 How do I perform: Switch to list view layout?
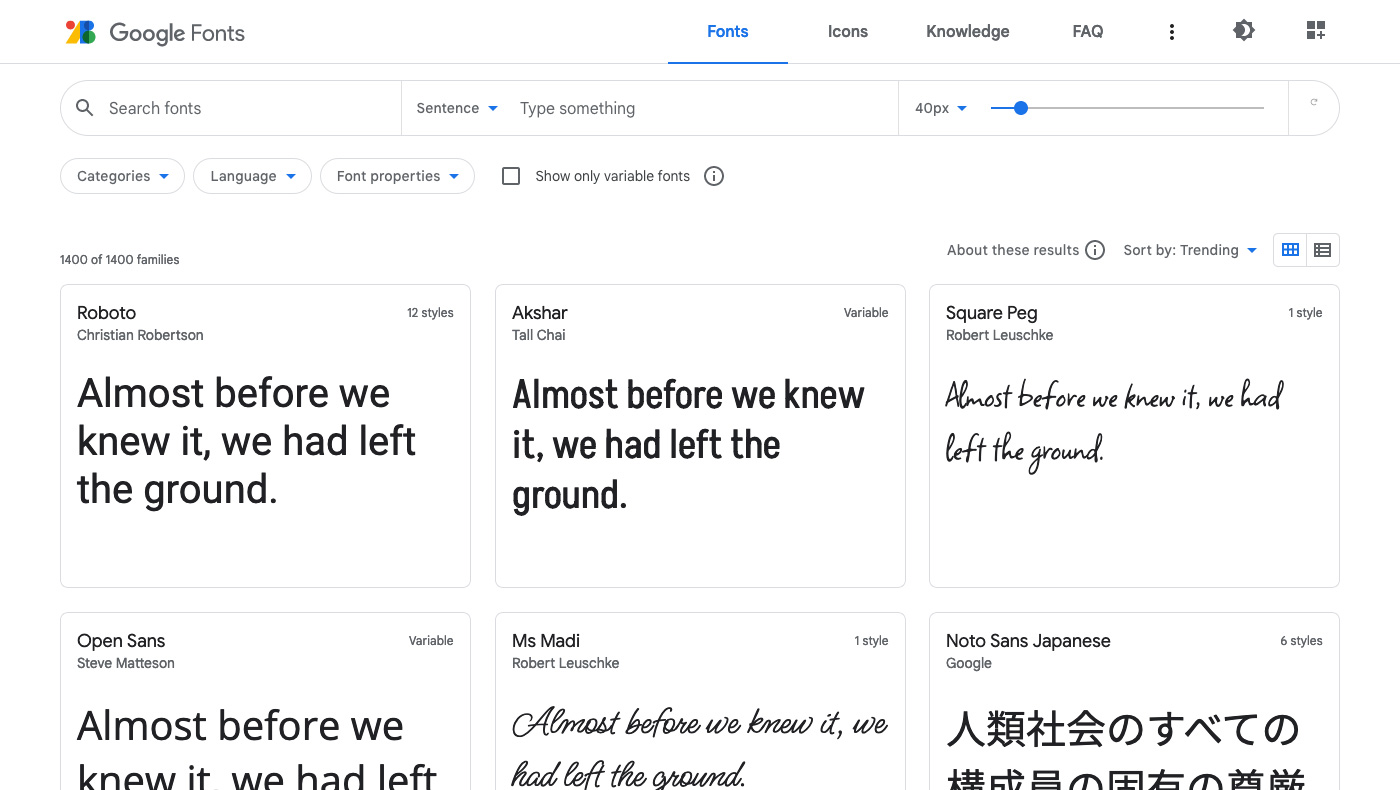coord(1323,250)
